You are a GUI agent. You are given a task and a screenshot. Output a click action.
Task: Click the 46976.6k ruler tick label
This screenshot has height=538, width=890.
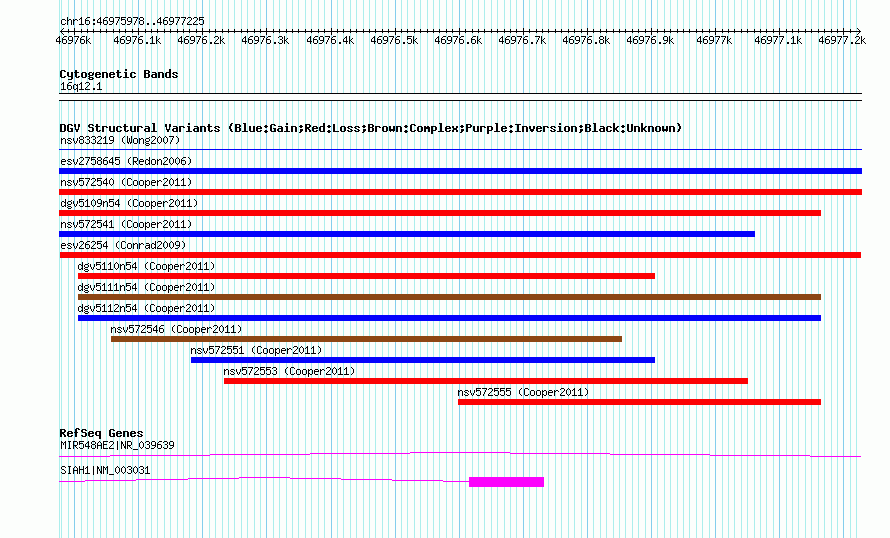(458, 40)
